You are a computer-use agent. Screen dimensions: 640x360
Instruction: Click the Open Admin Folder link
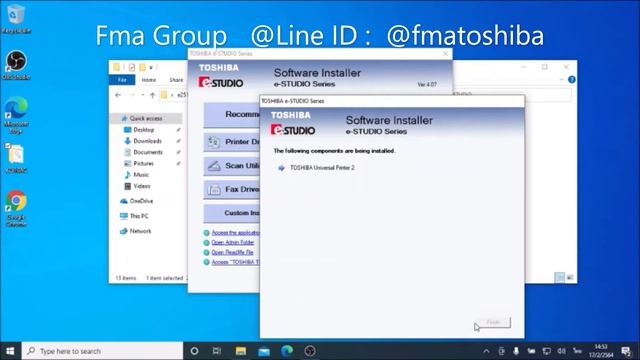point(233,242)
